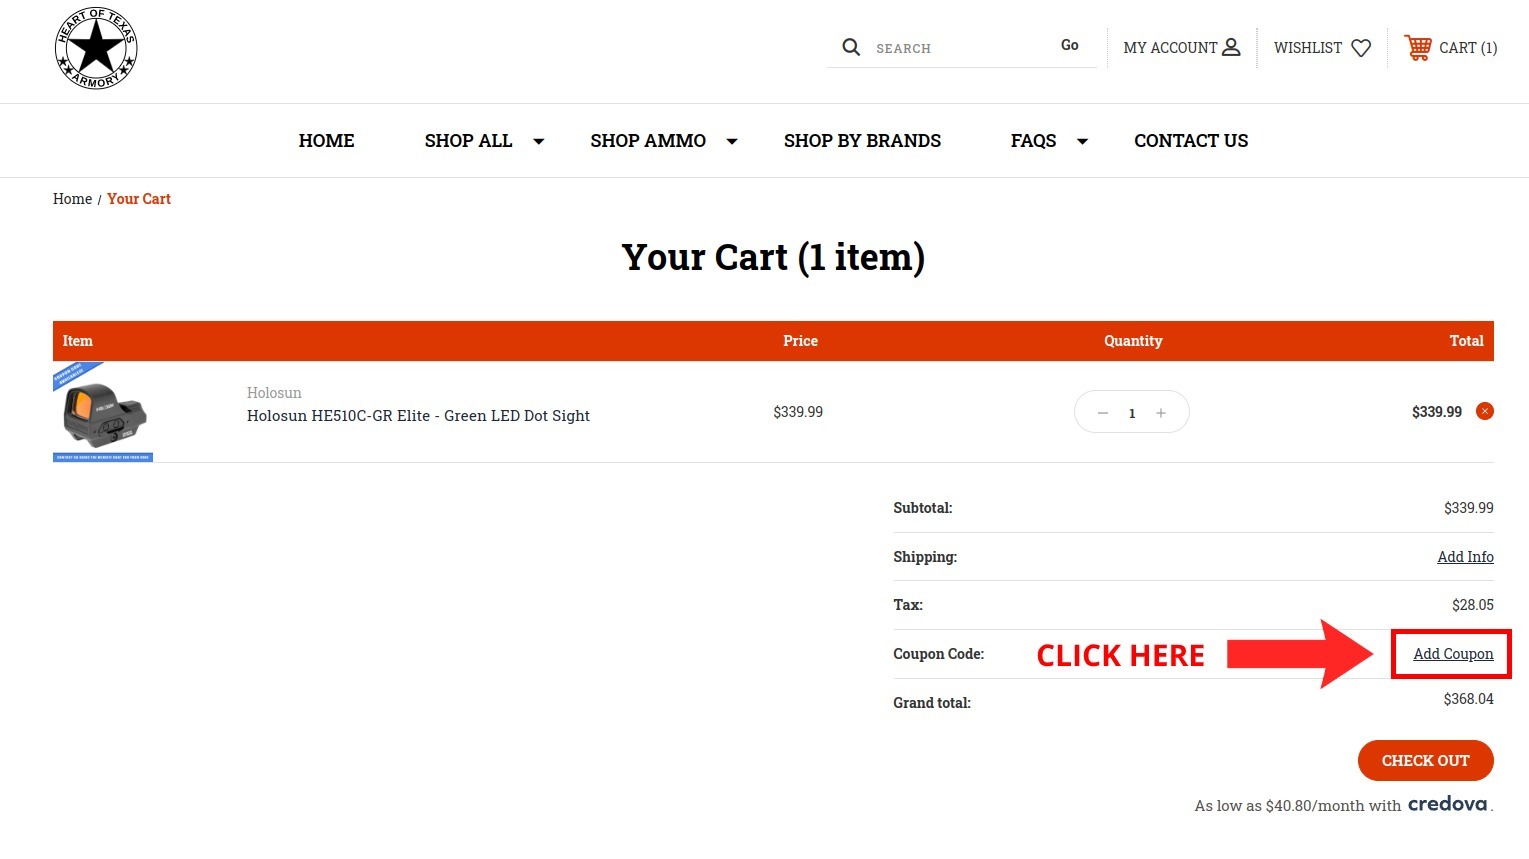The height and width of the screenshot is (859, 1529).
Task: Click the Subtotal $339.99 value
Action: [1468, 508]
